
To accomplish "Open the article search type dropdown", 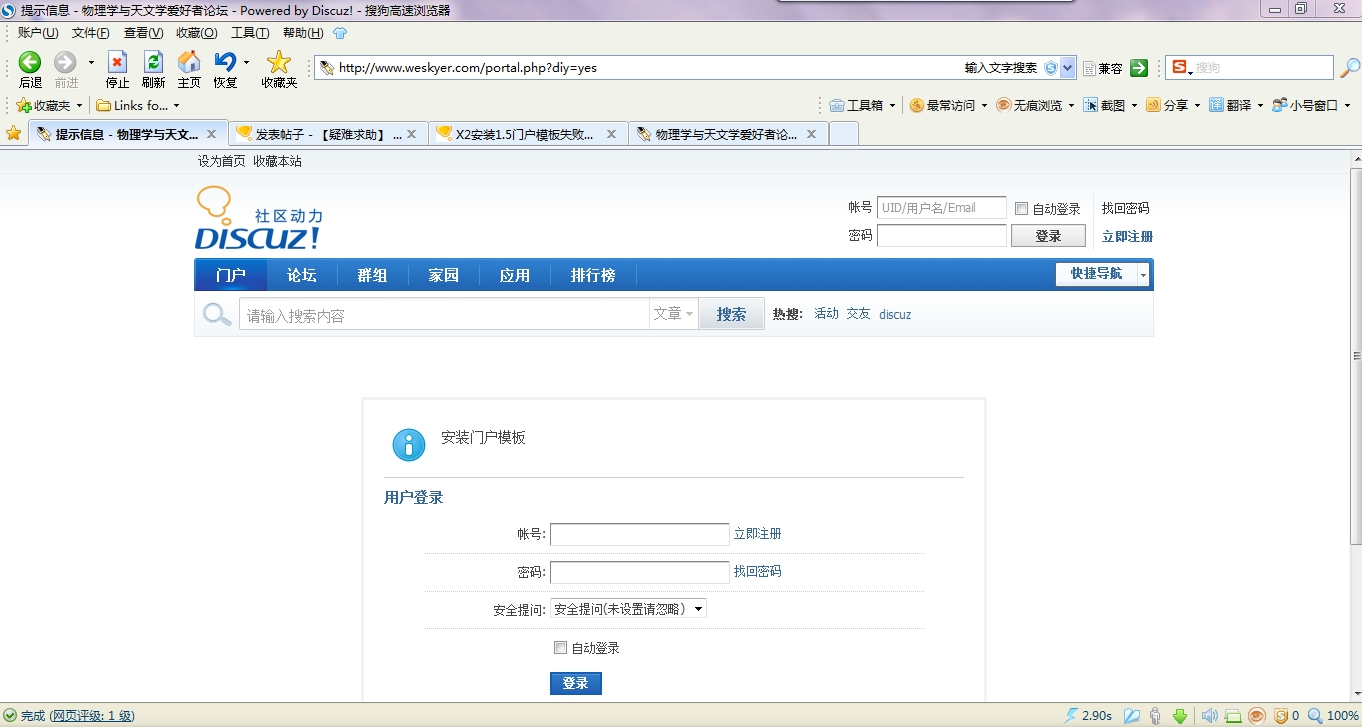I will click(674, 314).
